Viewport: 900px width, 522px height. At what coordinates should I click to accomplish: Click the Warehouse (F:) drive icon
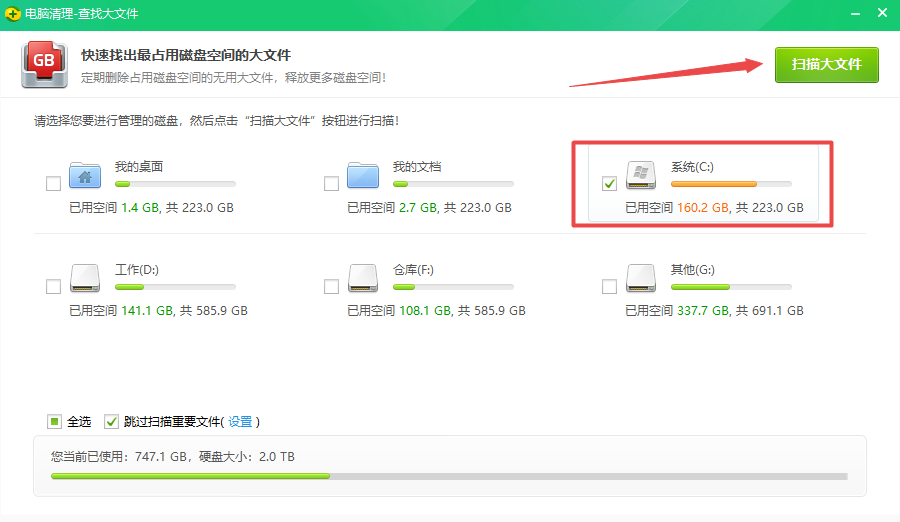click(x=363, y=279)
